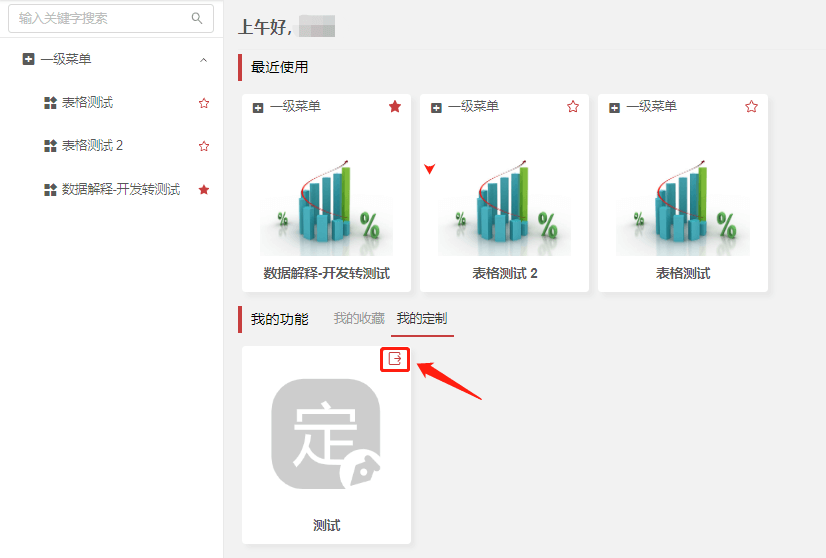Toggle star for sidebar 表格测试 2

pyautogui.click(x=204, y=146)
